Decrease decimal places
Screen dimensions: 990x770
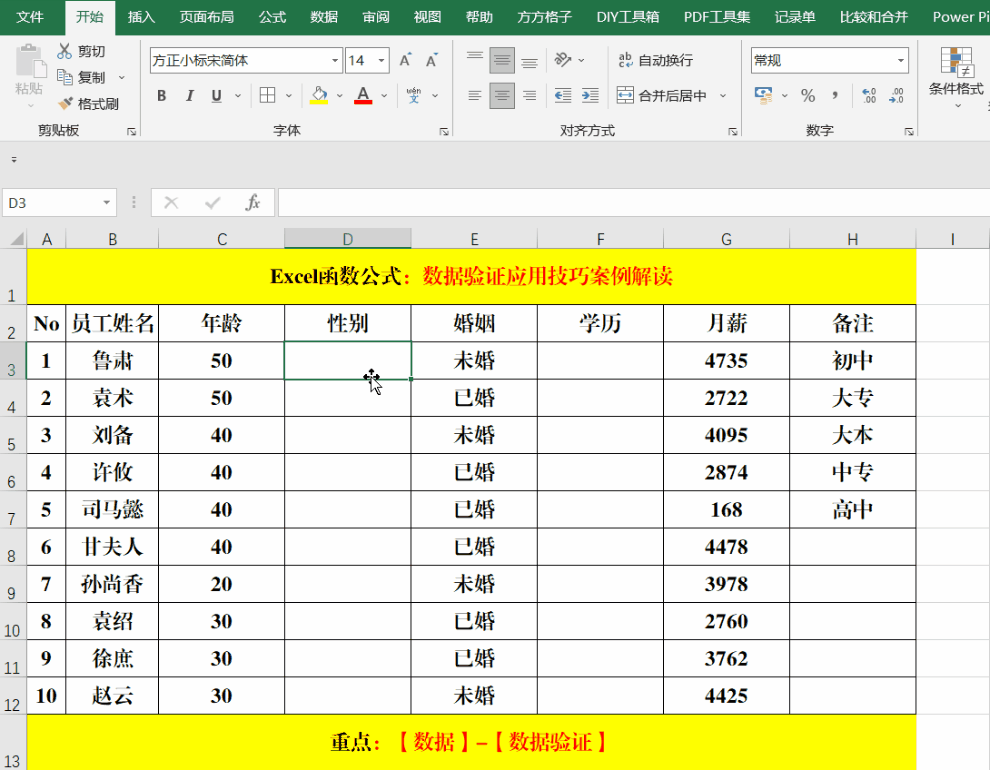click(x=897, y=96)
